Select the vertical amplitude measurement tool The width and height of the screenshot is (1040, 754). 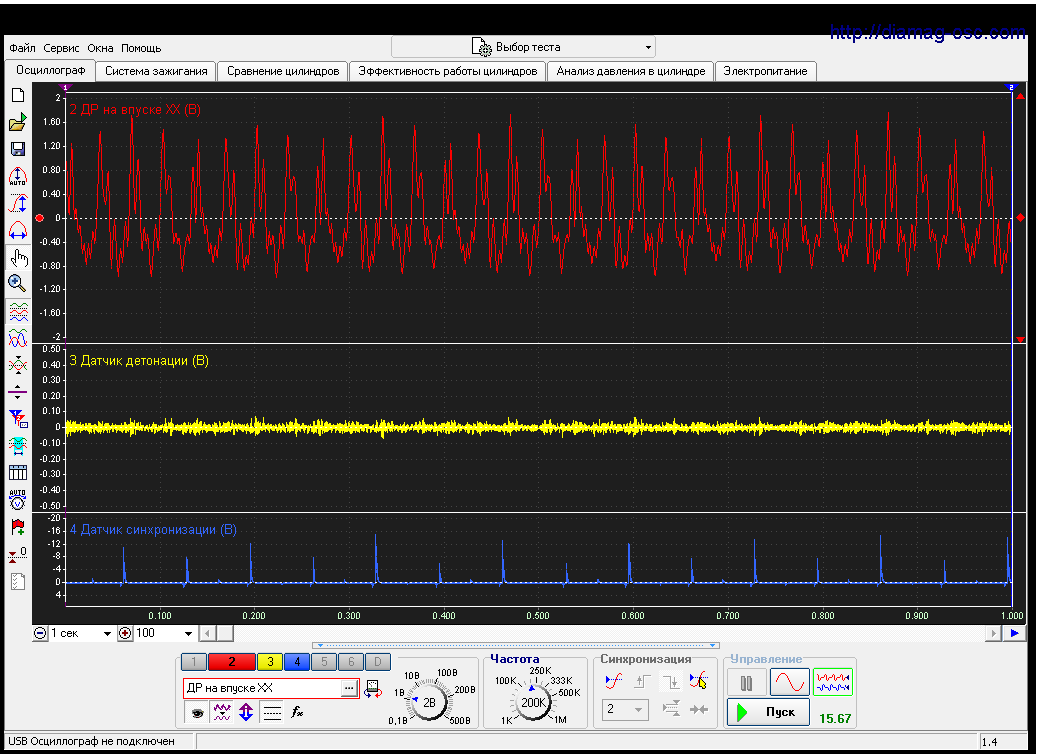click(x=18, y=203)
